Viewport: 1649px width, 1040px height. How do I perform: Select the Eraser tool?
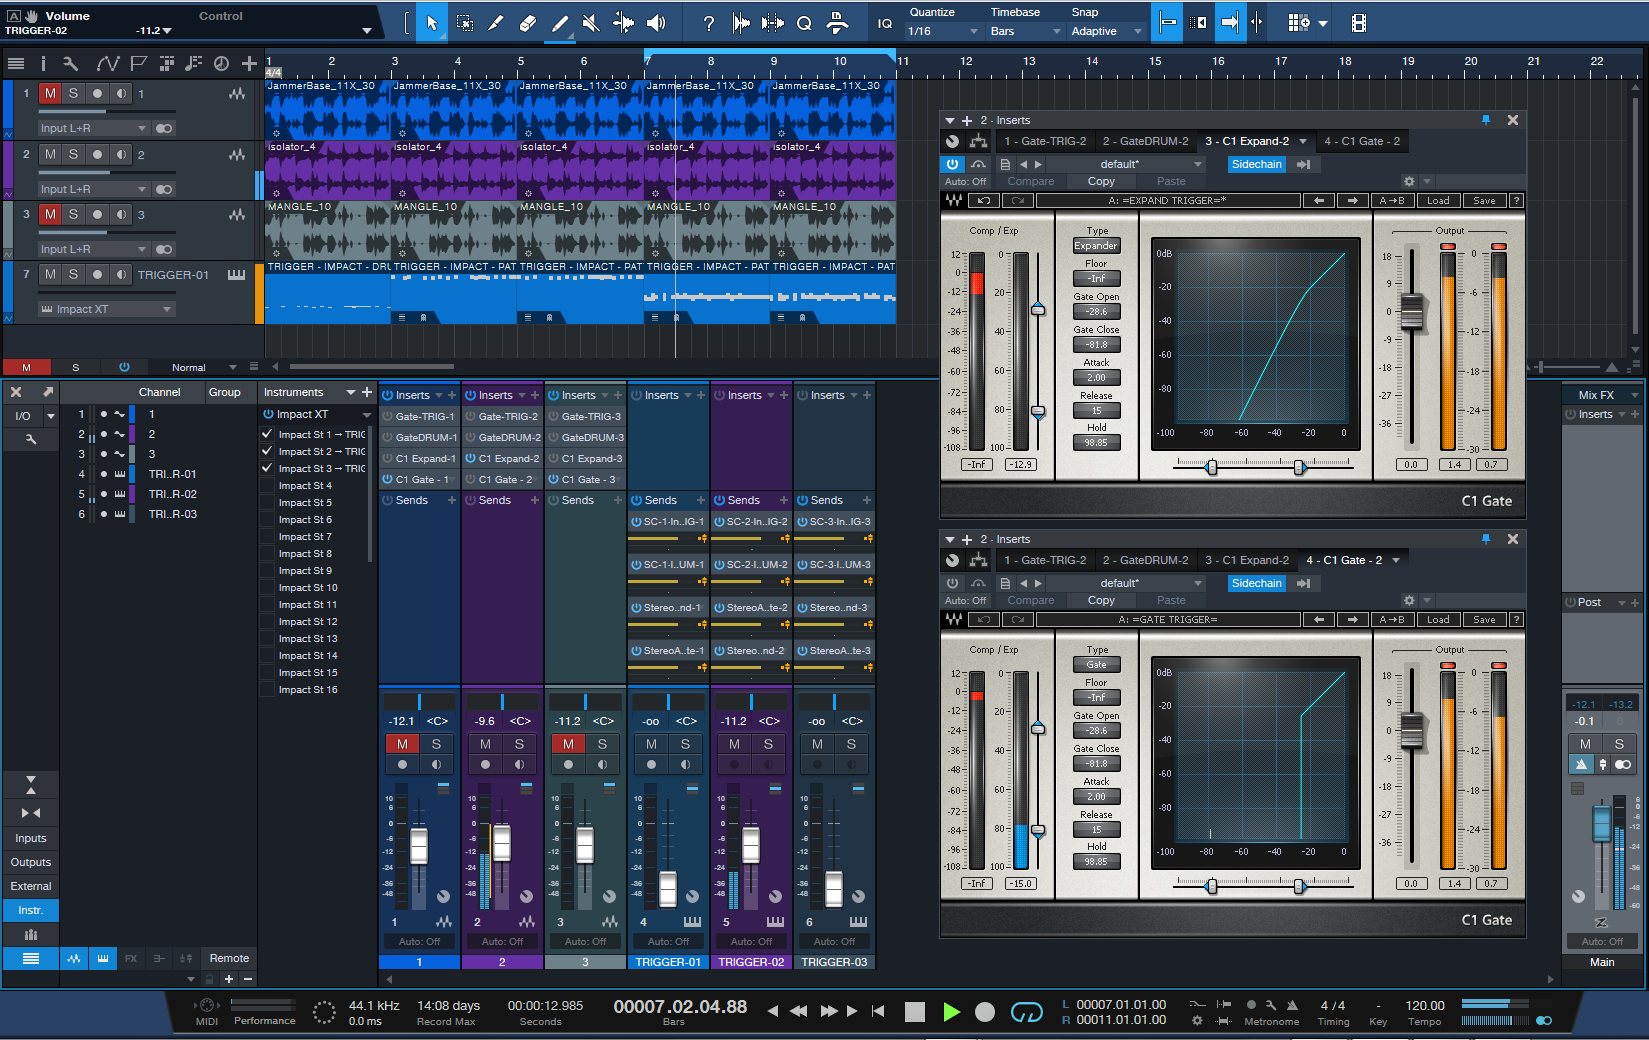coord(528,23)
